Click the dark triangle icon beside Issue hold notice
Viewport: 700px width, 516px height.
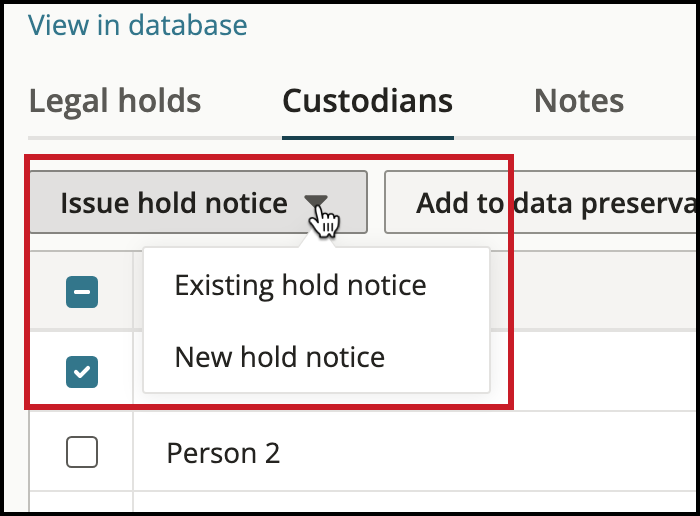316,201
